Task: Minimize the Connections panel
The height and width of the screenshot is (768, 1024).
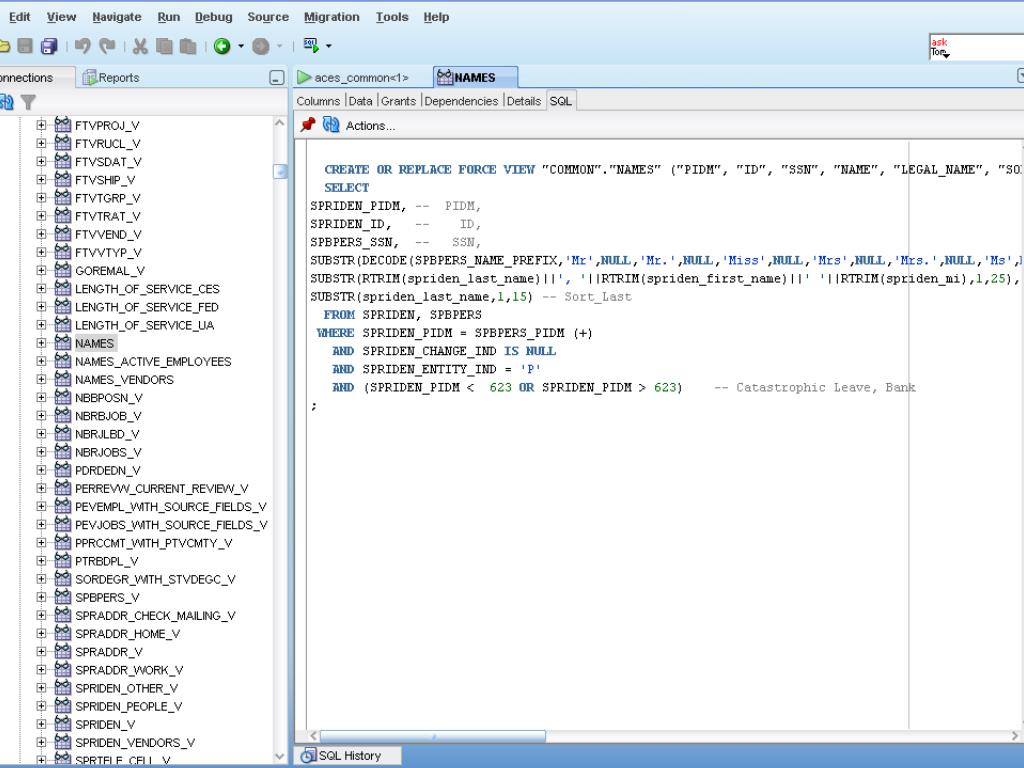Action: click(x=277, y=78)
